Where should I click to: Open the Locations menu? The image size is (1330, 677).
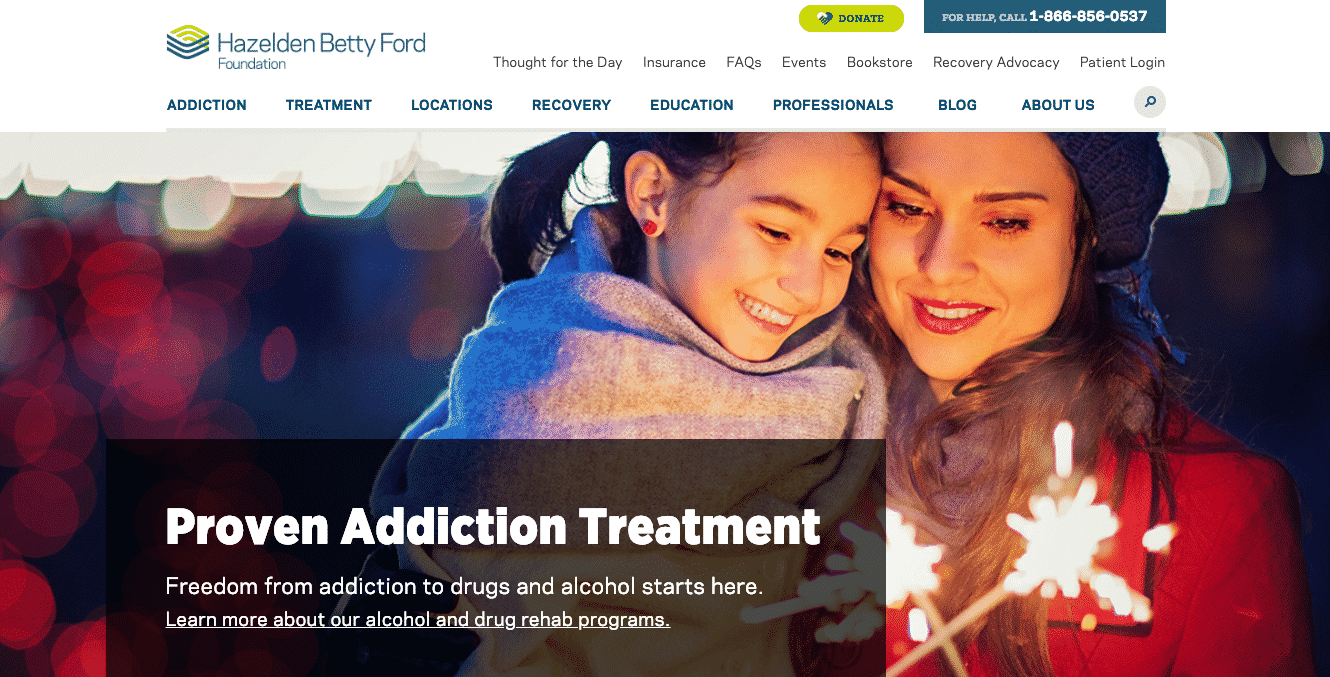(452, 105)
